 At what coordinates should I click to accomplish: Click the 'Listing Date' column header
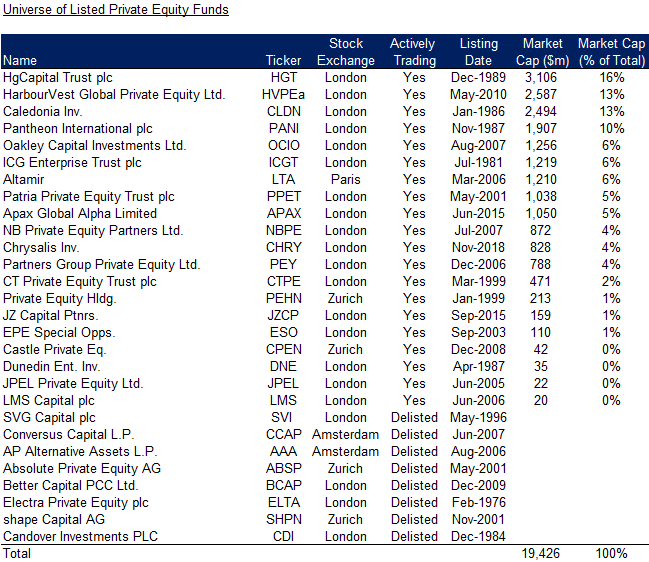(x=478, y=52)
